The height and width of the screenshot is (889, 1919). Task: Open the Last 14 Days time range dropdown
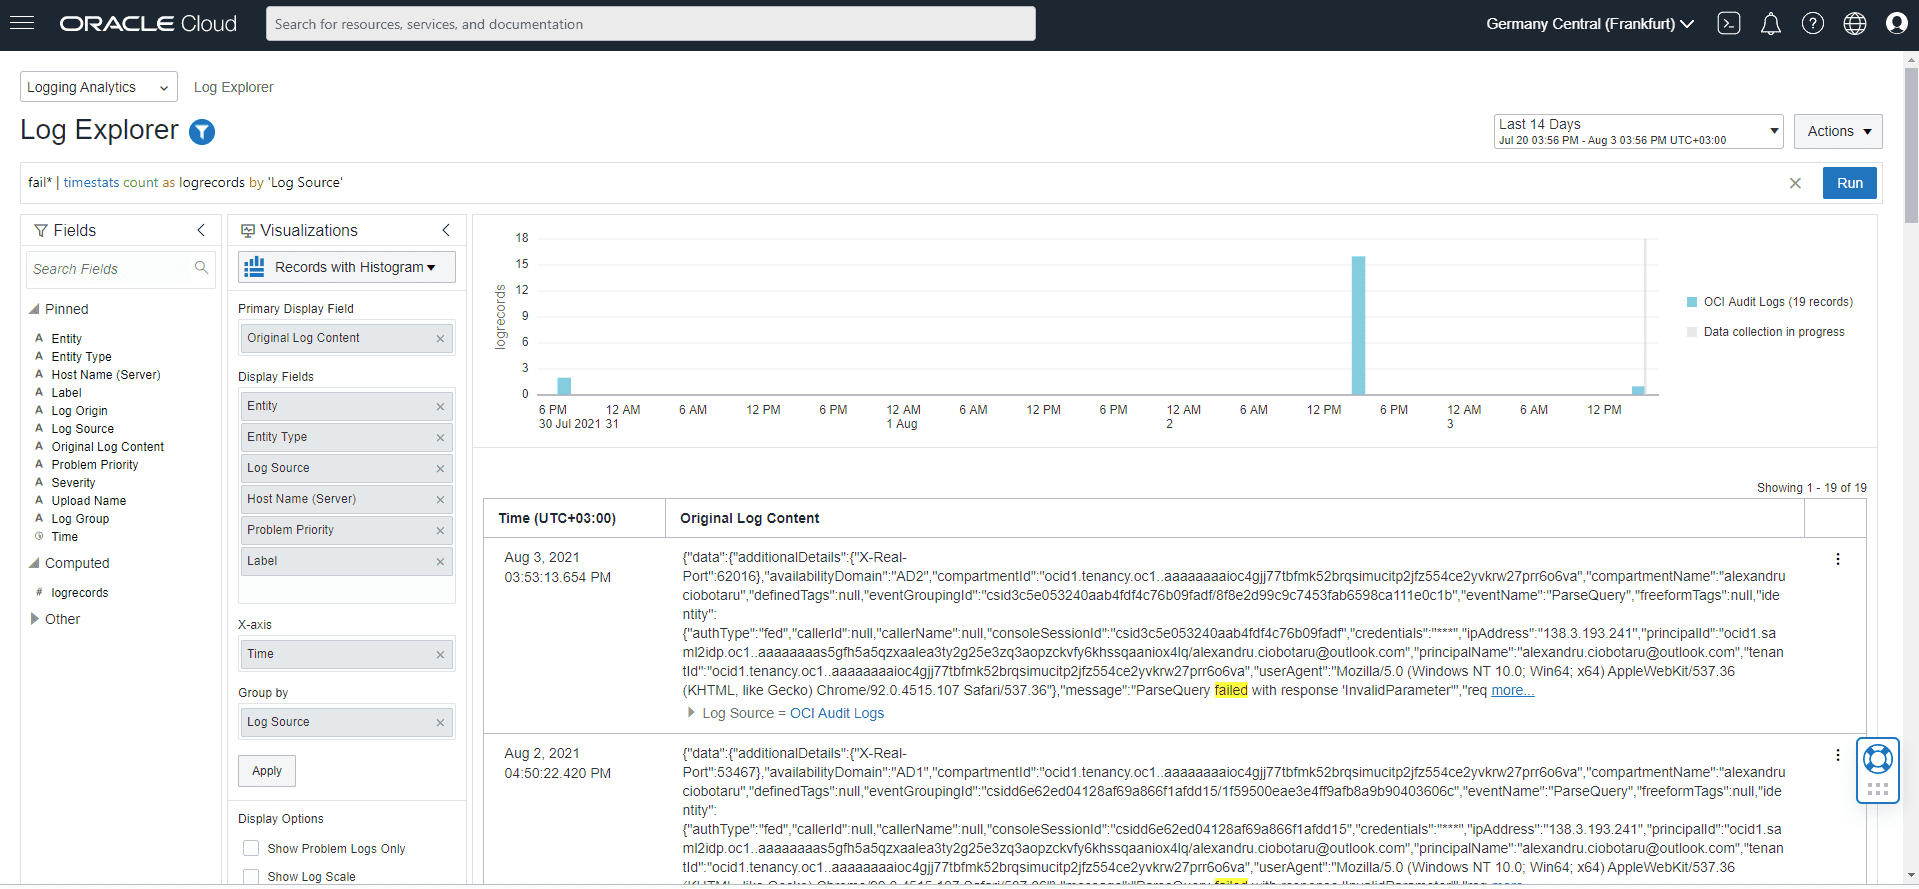[1638, 131]
